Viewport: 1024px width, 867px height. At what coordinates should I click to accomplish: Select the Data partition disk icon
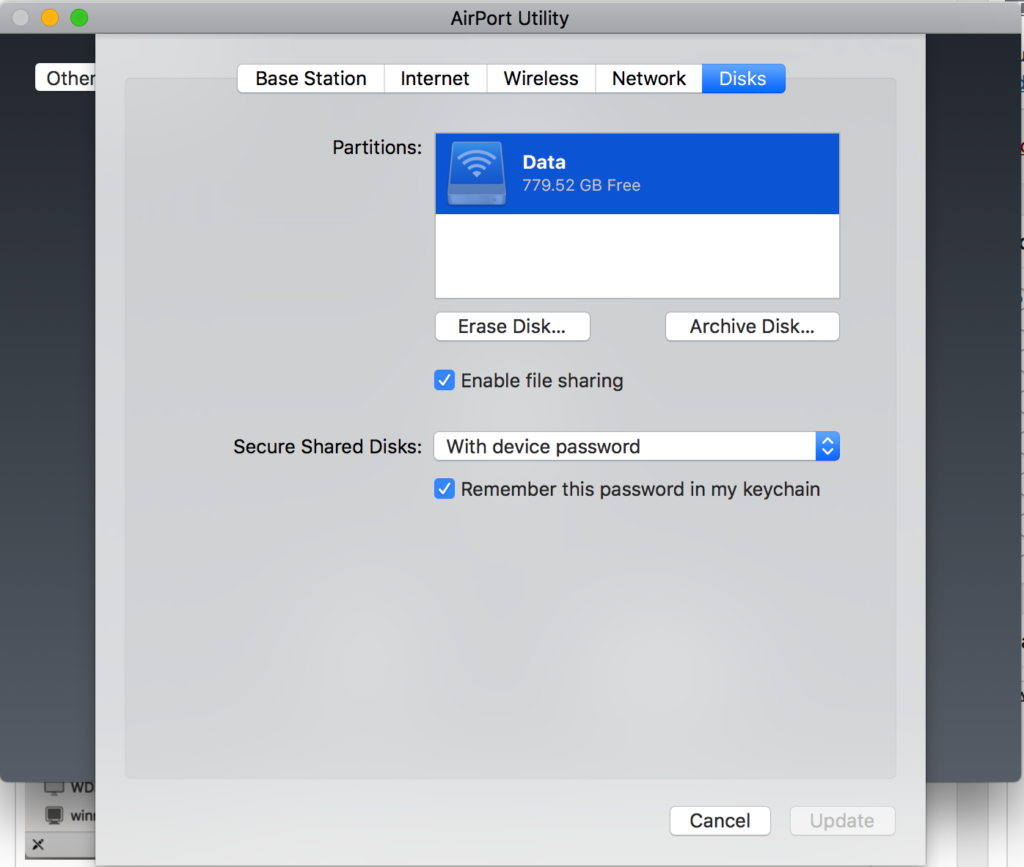tap(477, 174)
